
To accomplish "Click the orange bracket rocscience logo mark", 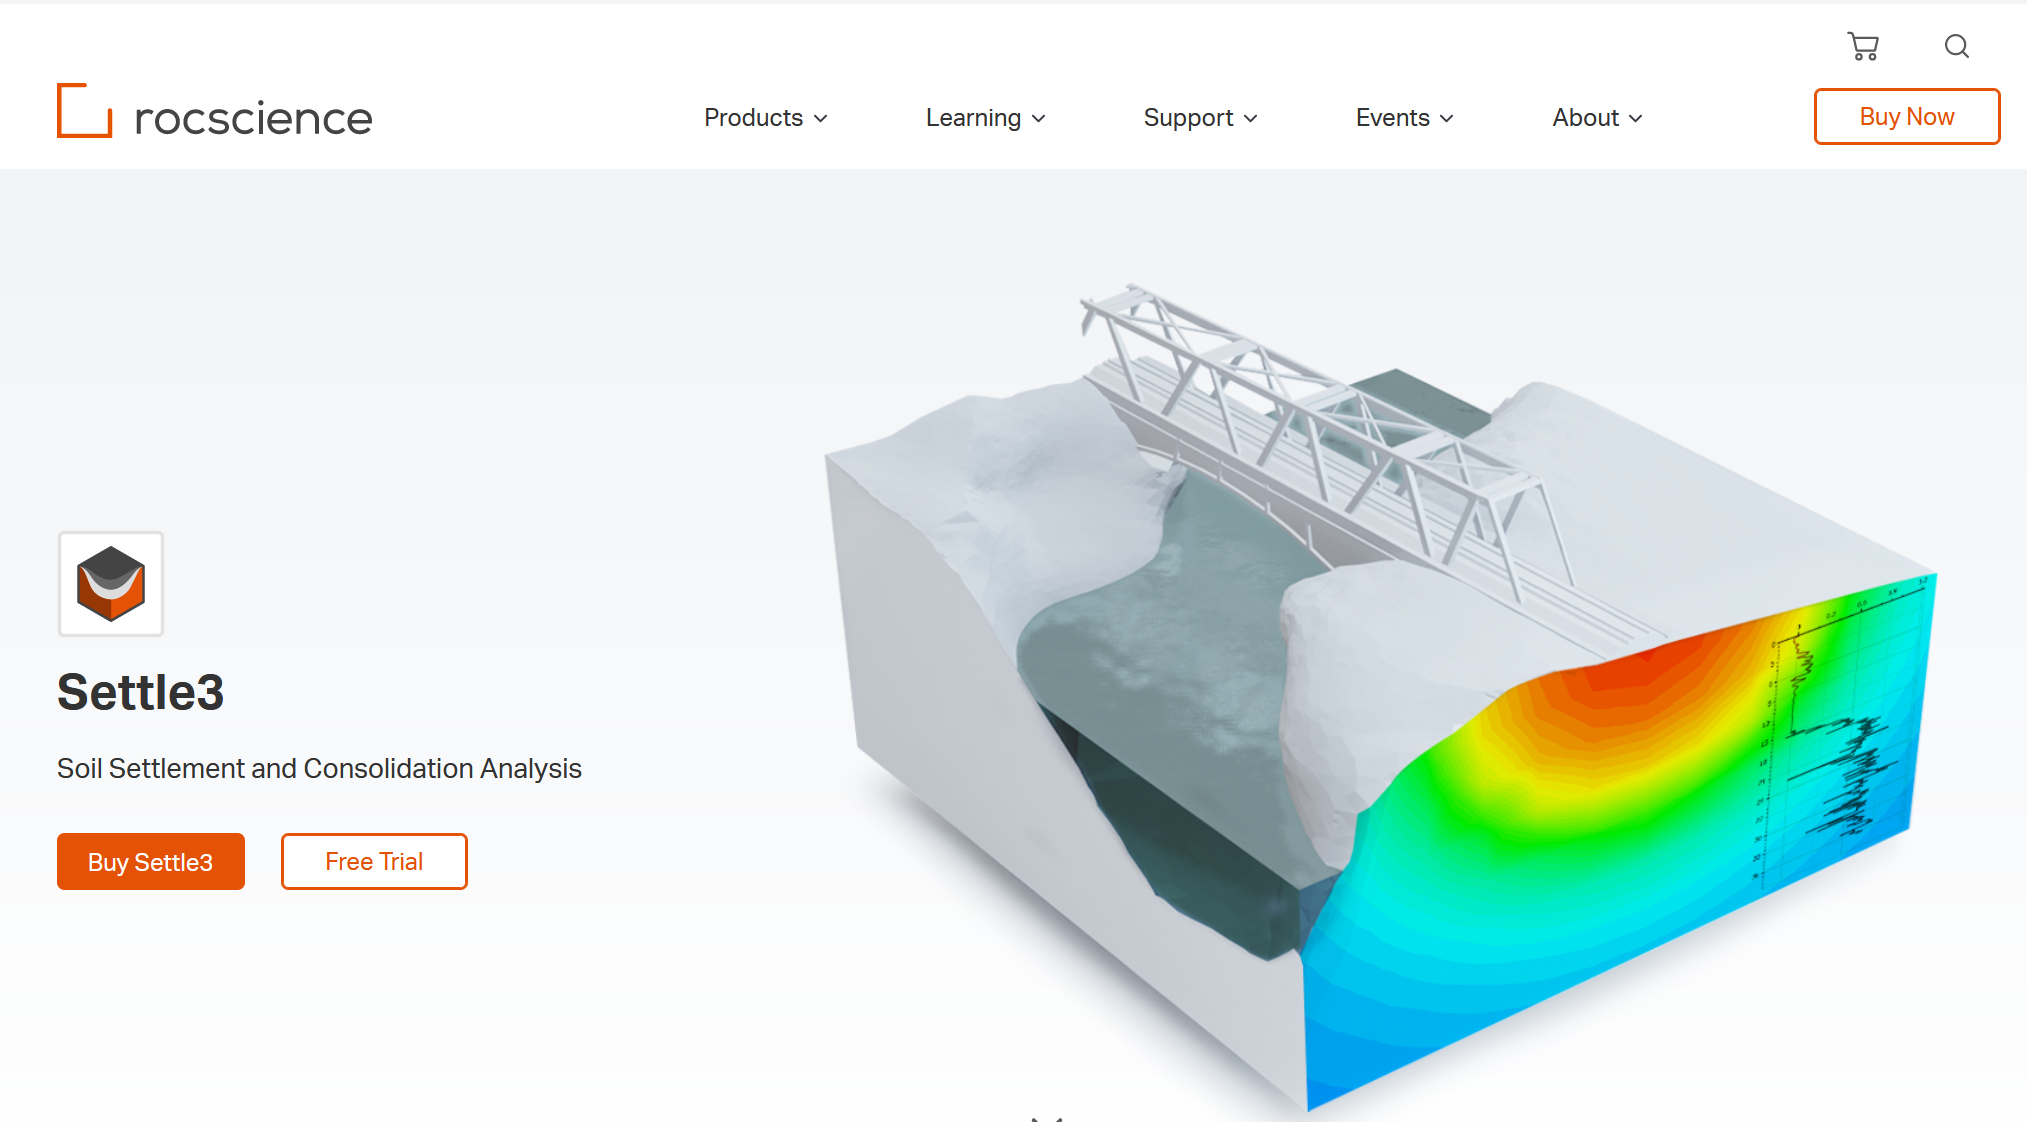I will [x=84, y=110].
